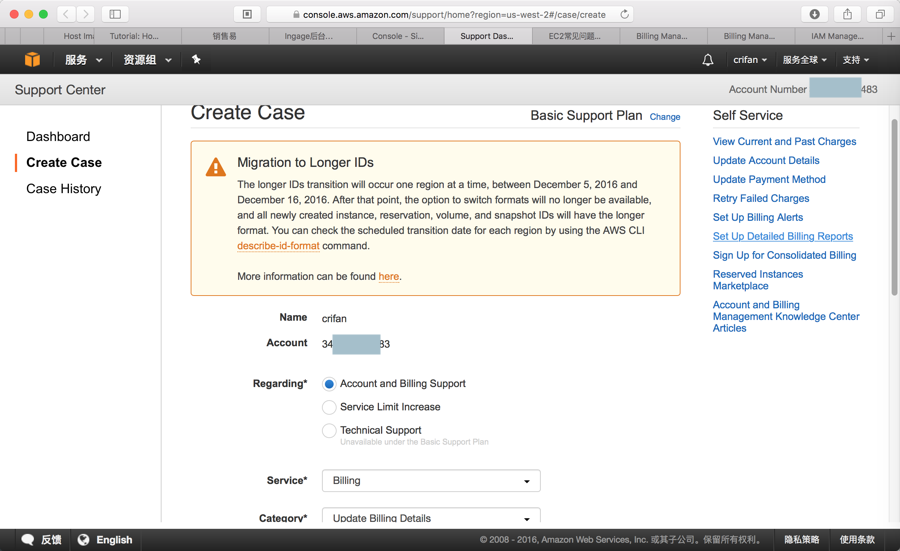Select Technical Support radio button
Screen dimensions: 900x551
click(329, 431)
